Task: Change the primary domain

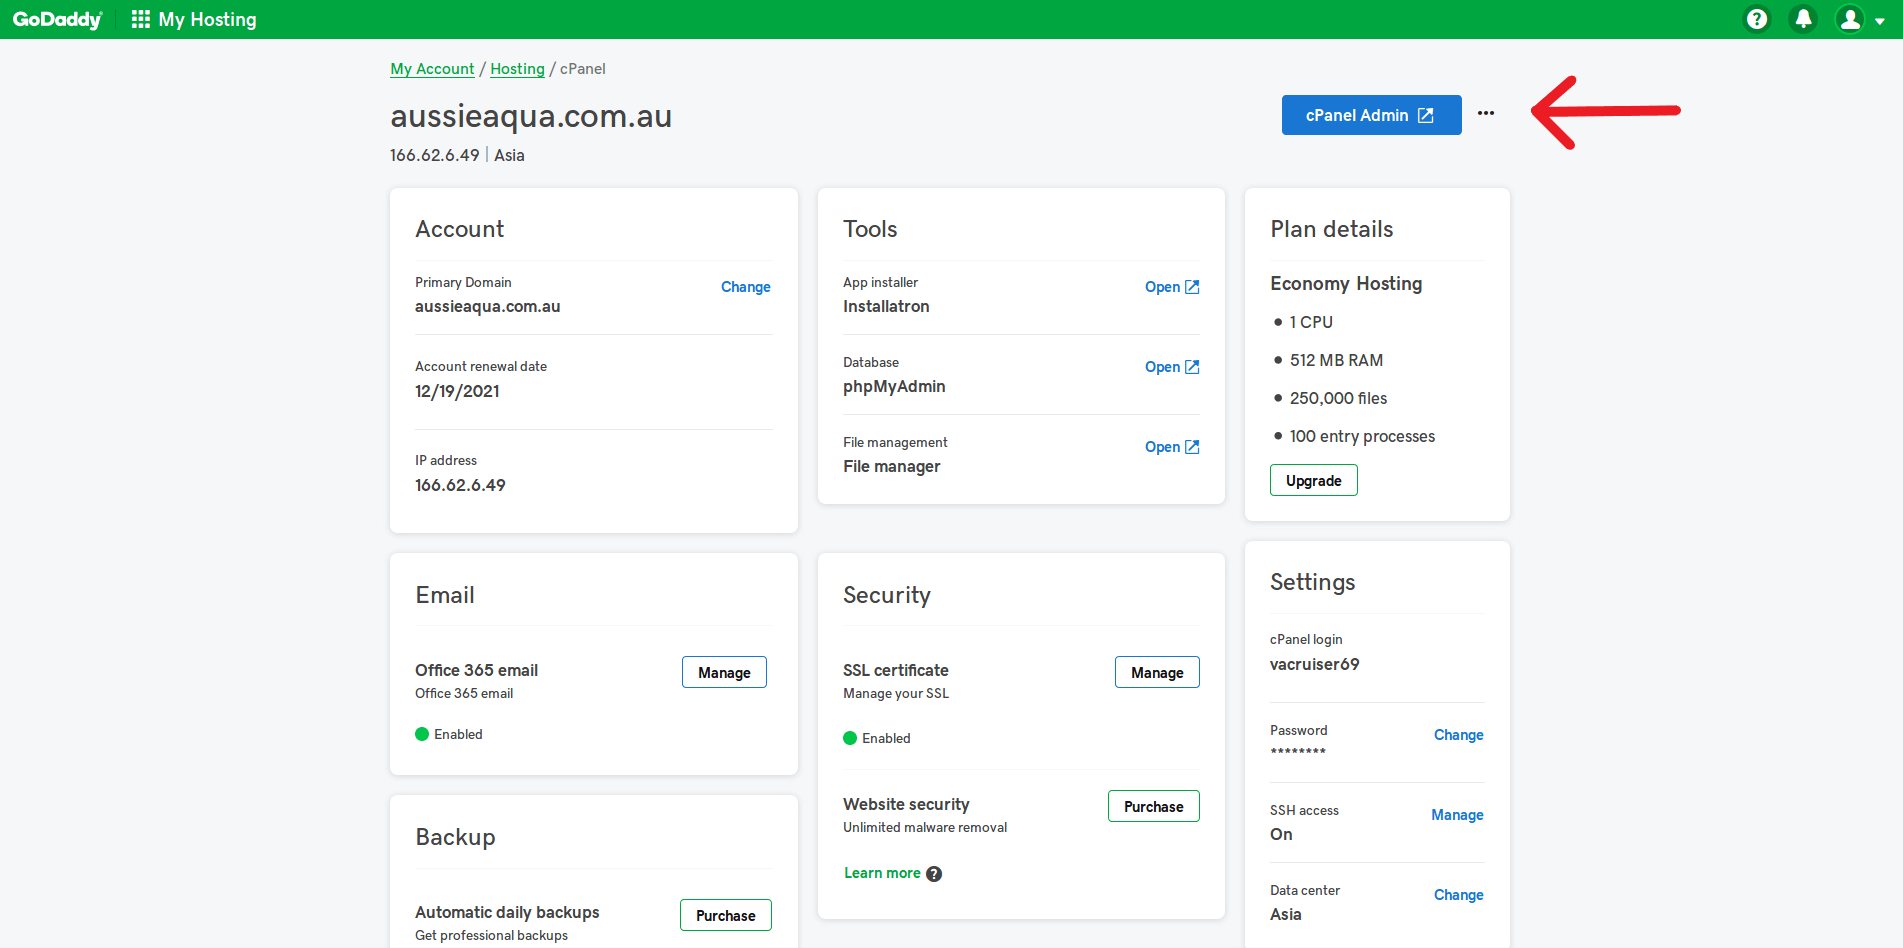Action: pos(745,287)
